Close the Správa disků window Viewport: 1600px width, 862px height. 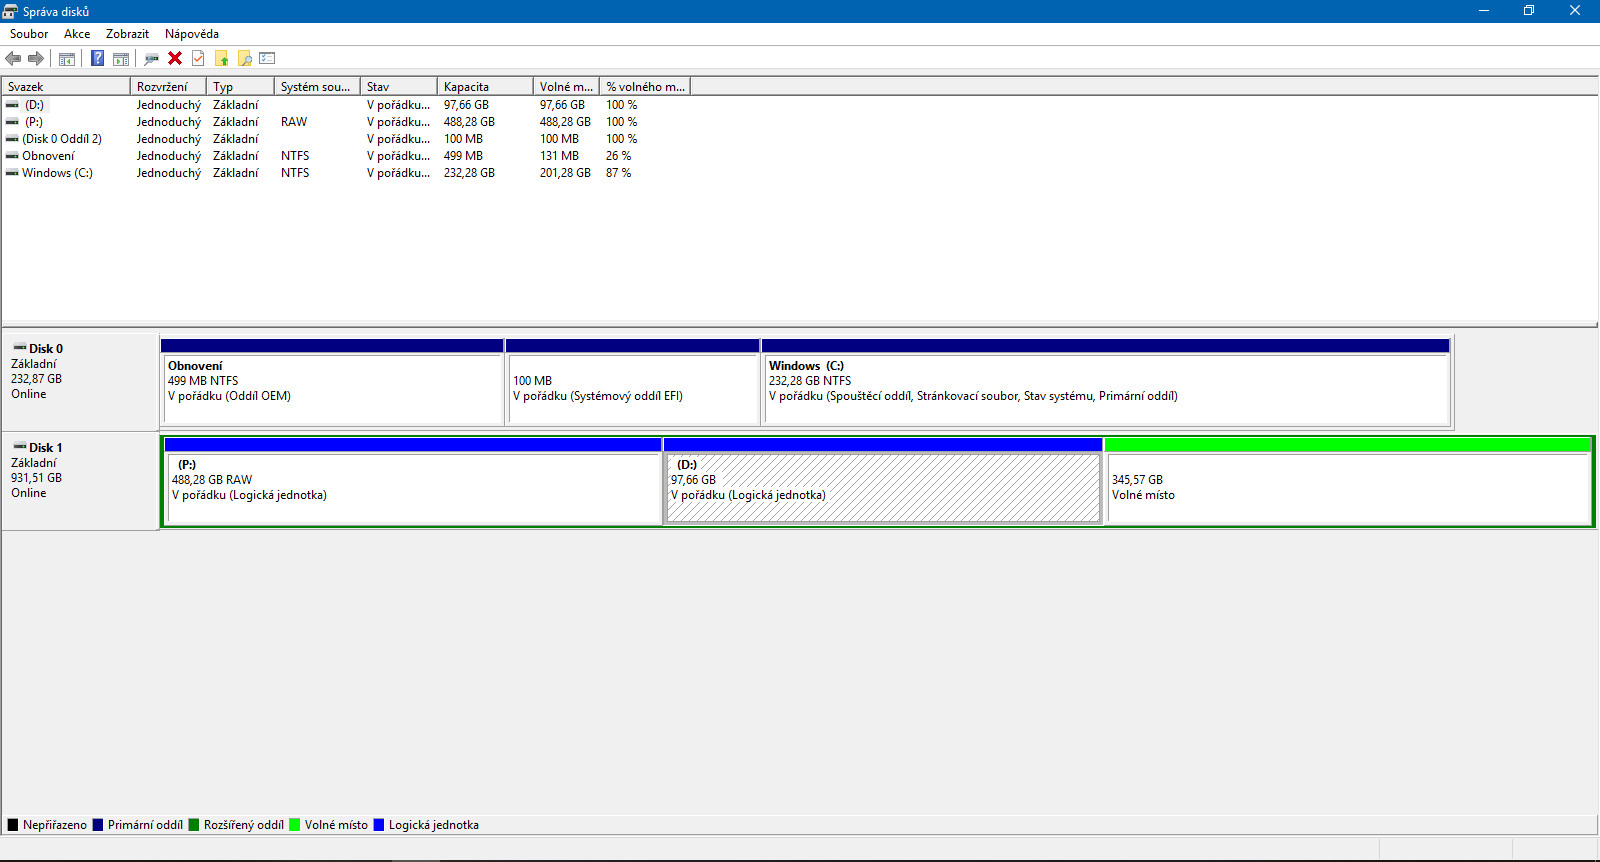[x=1575, y=11]
